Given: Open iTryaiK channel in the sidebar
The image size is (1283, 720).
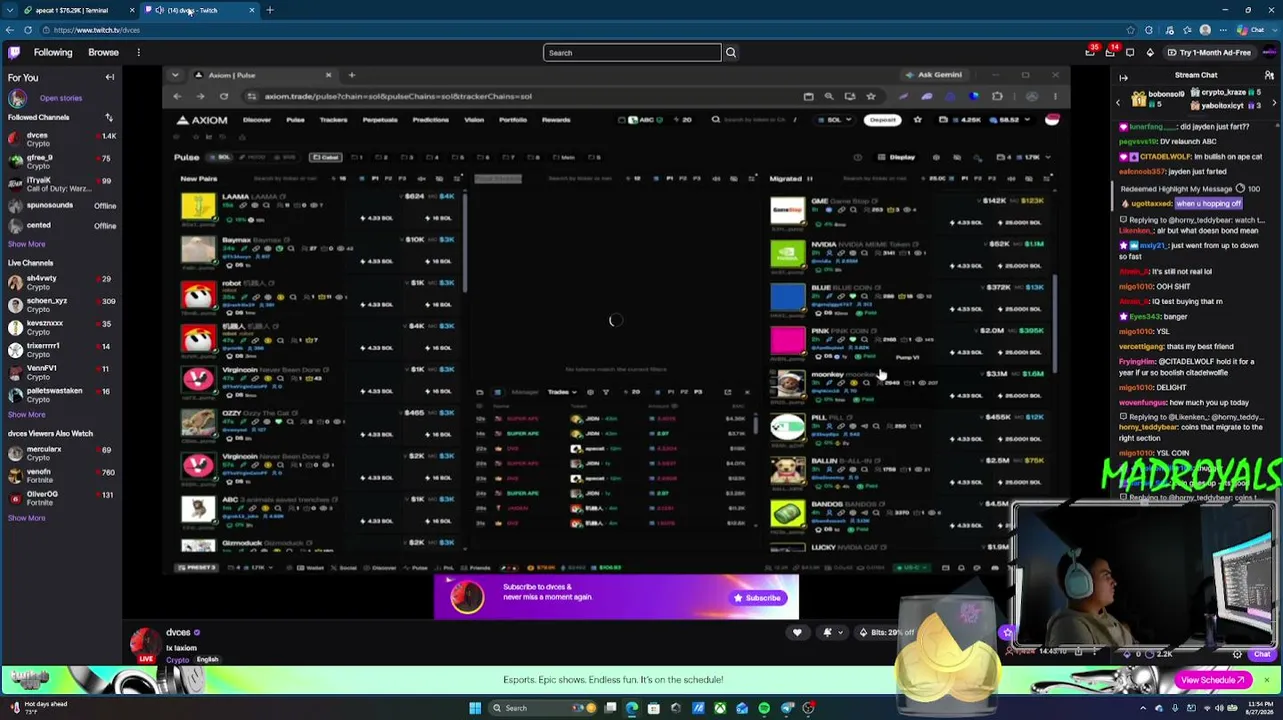Looking at the screenshot, I should [61, 184].
